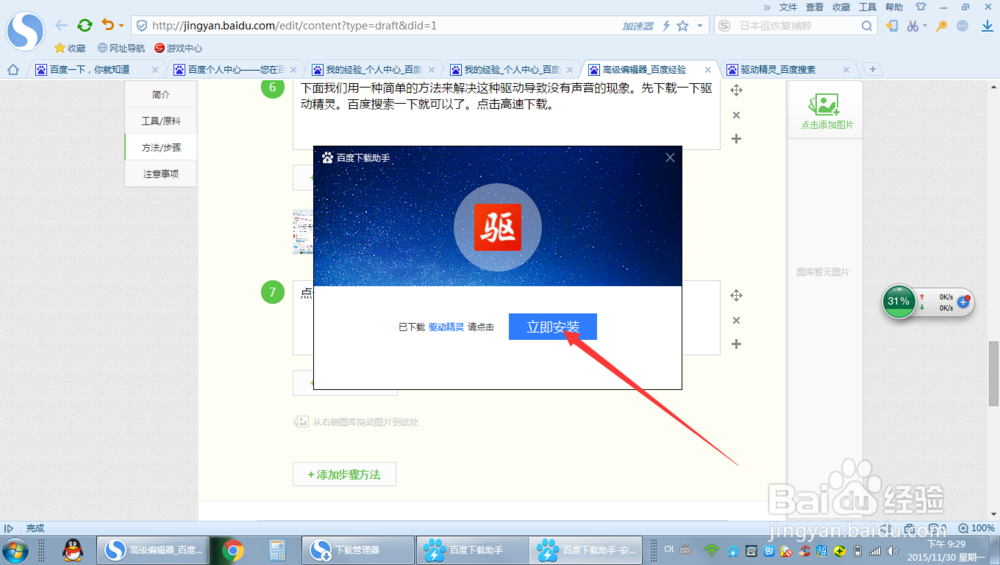Click 点击添加图片 upload button
The image size is (1000, 565).
(x=826, y=110)
